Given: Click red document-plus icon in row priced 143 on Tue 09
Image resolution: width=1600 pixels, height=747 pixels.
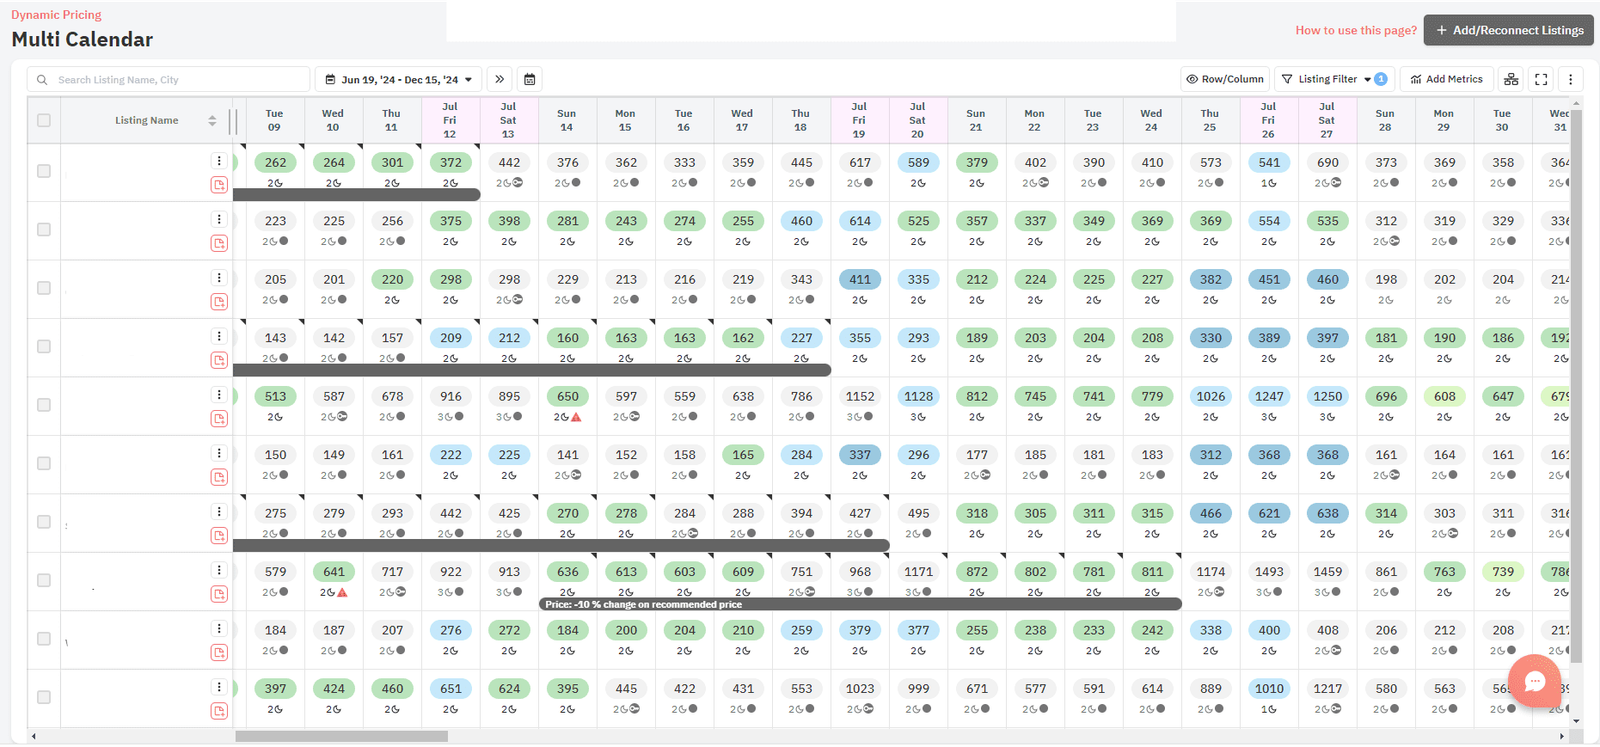Looking at the screenshot, I should pos(219,360).
